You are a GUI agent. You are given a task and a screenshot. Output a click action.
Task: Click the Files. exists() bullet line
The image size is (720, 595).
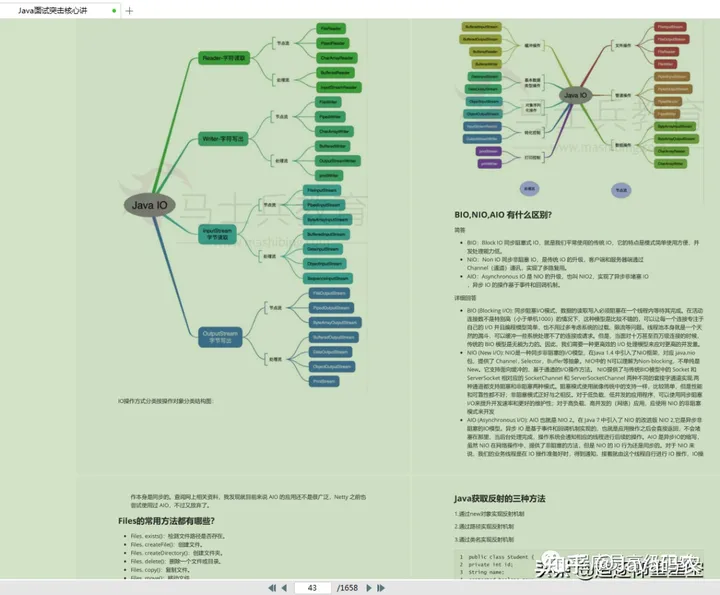click(x=178, y=536)
